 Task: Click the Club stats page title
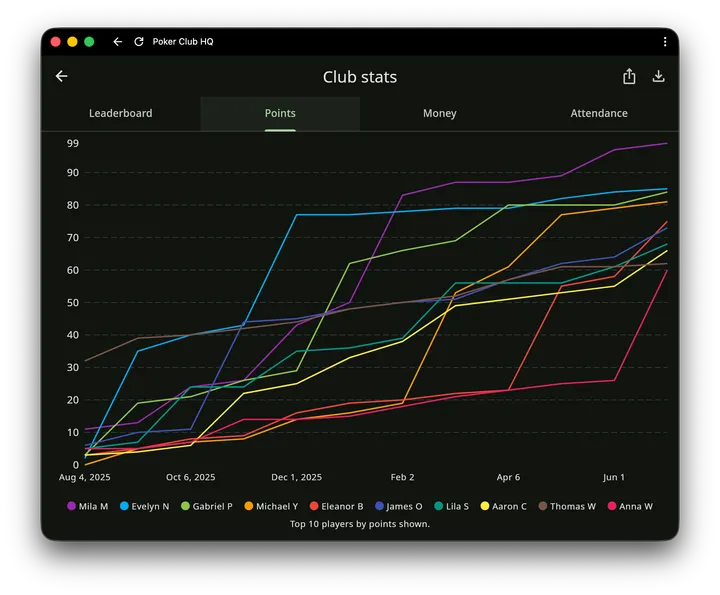[x=360, y=77]
